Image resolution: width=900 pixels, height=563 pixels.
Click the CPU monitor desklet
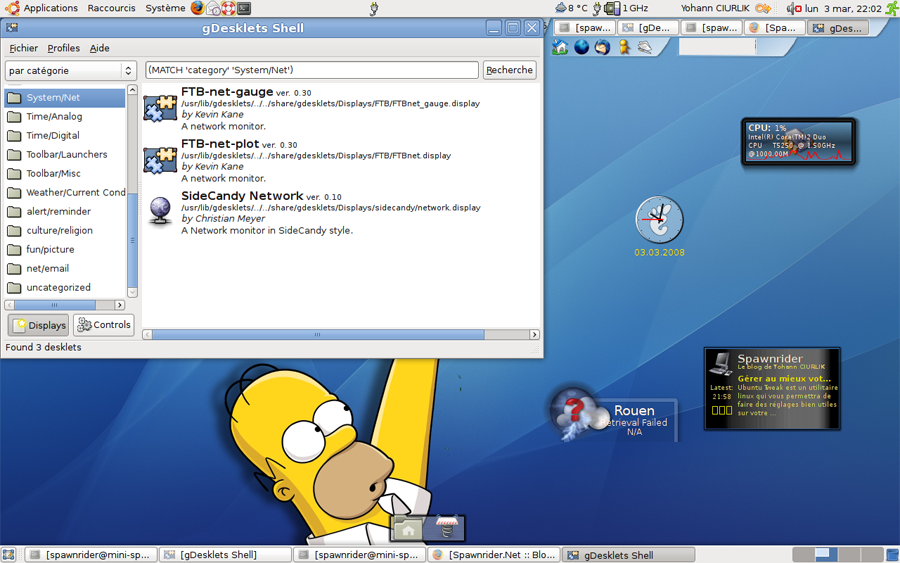[x=798, y=142]
